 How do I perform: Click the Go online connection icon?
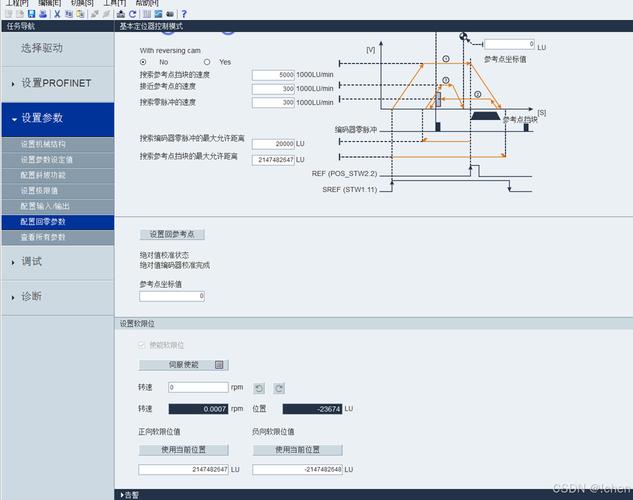pos(95,14)
